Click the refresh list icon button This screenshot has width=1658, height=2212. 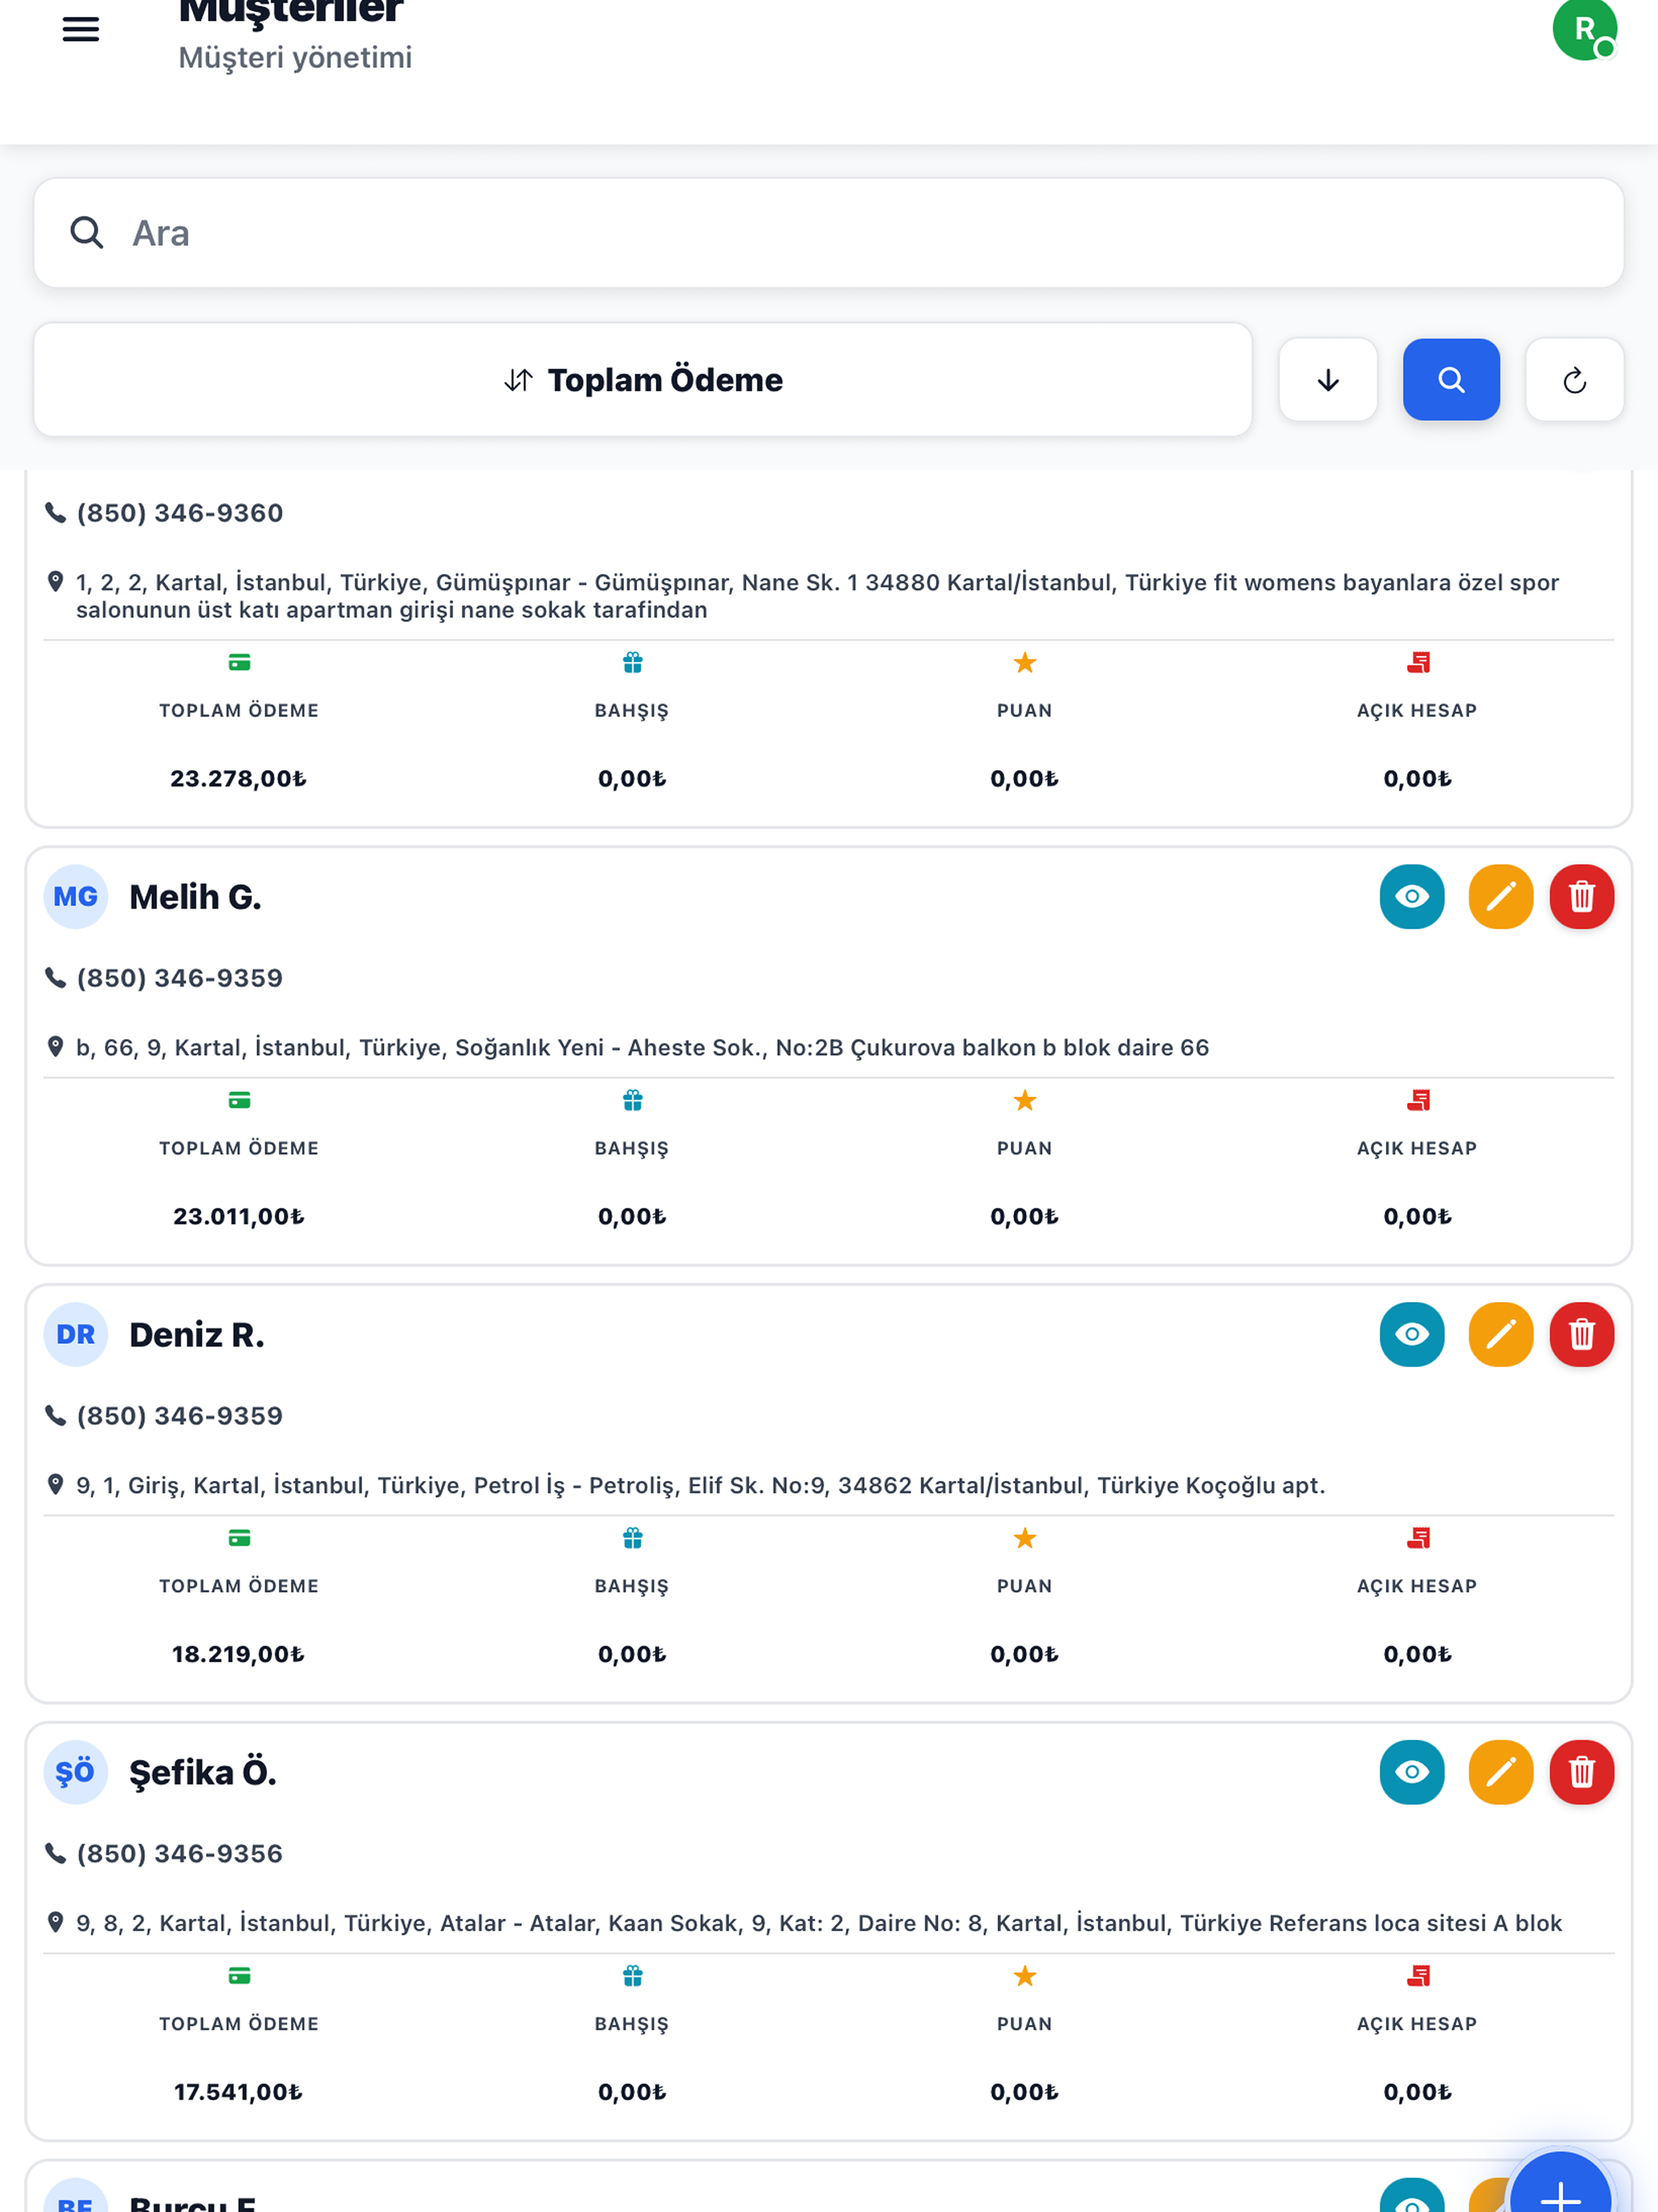point(1574,380)
